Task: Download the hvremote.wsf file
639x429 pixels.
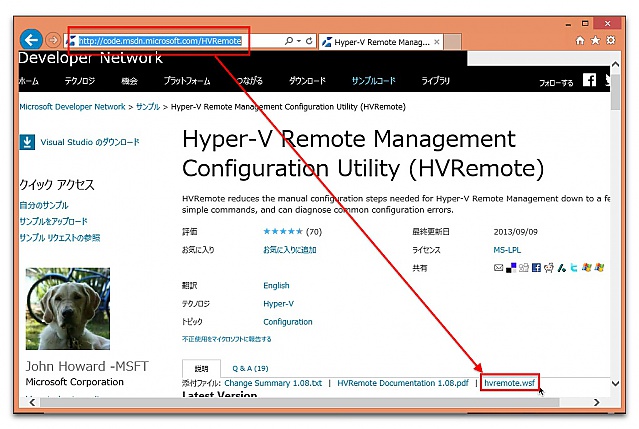Action: [x=509, y=383]
